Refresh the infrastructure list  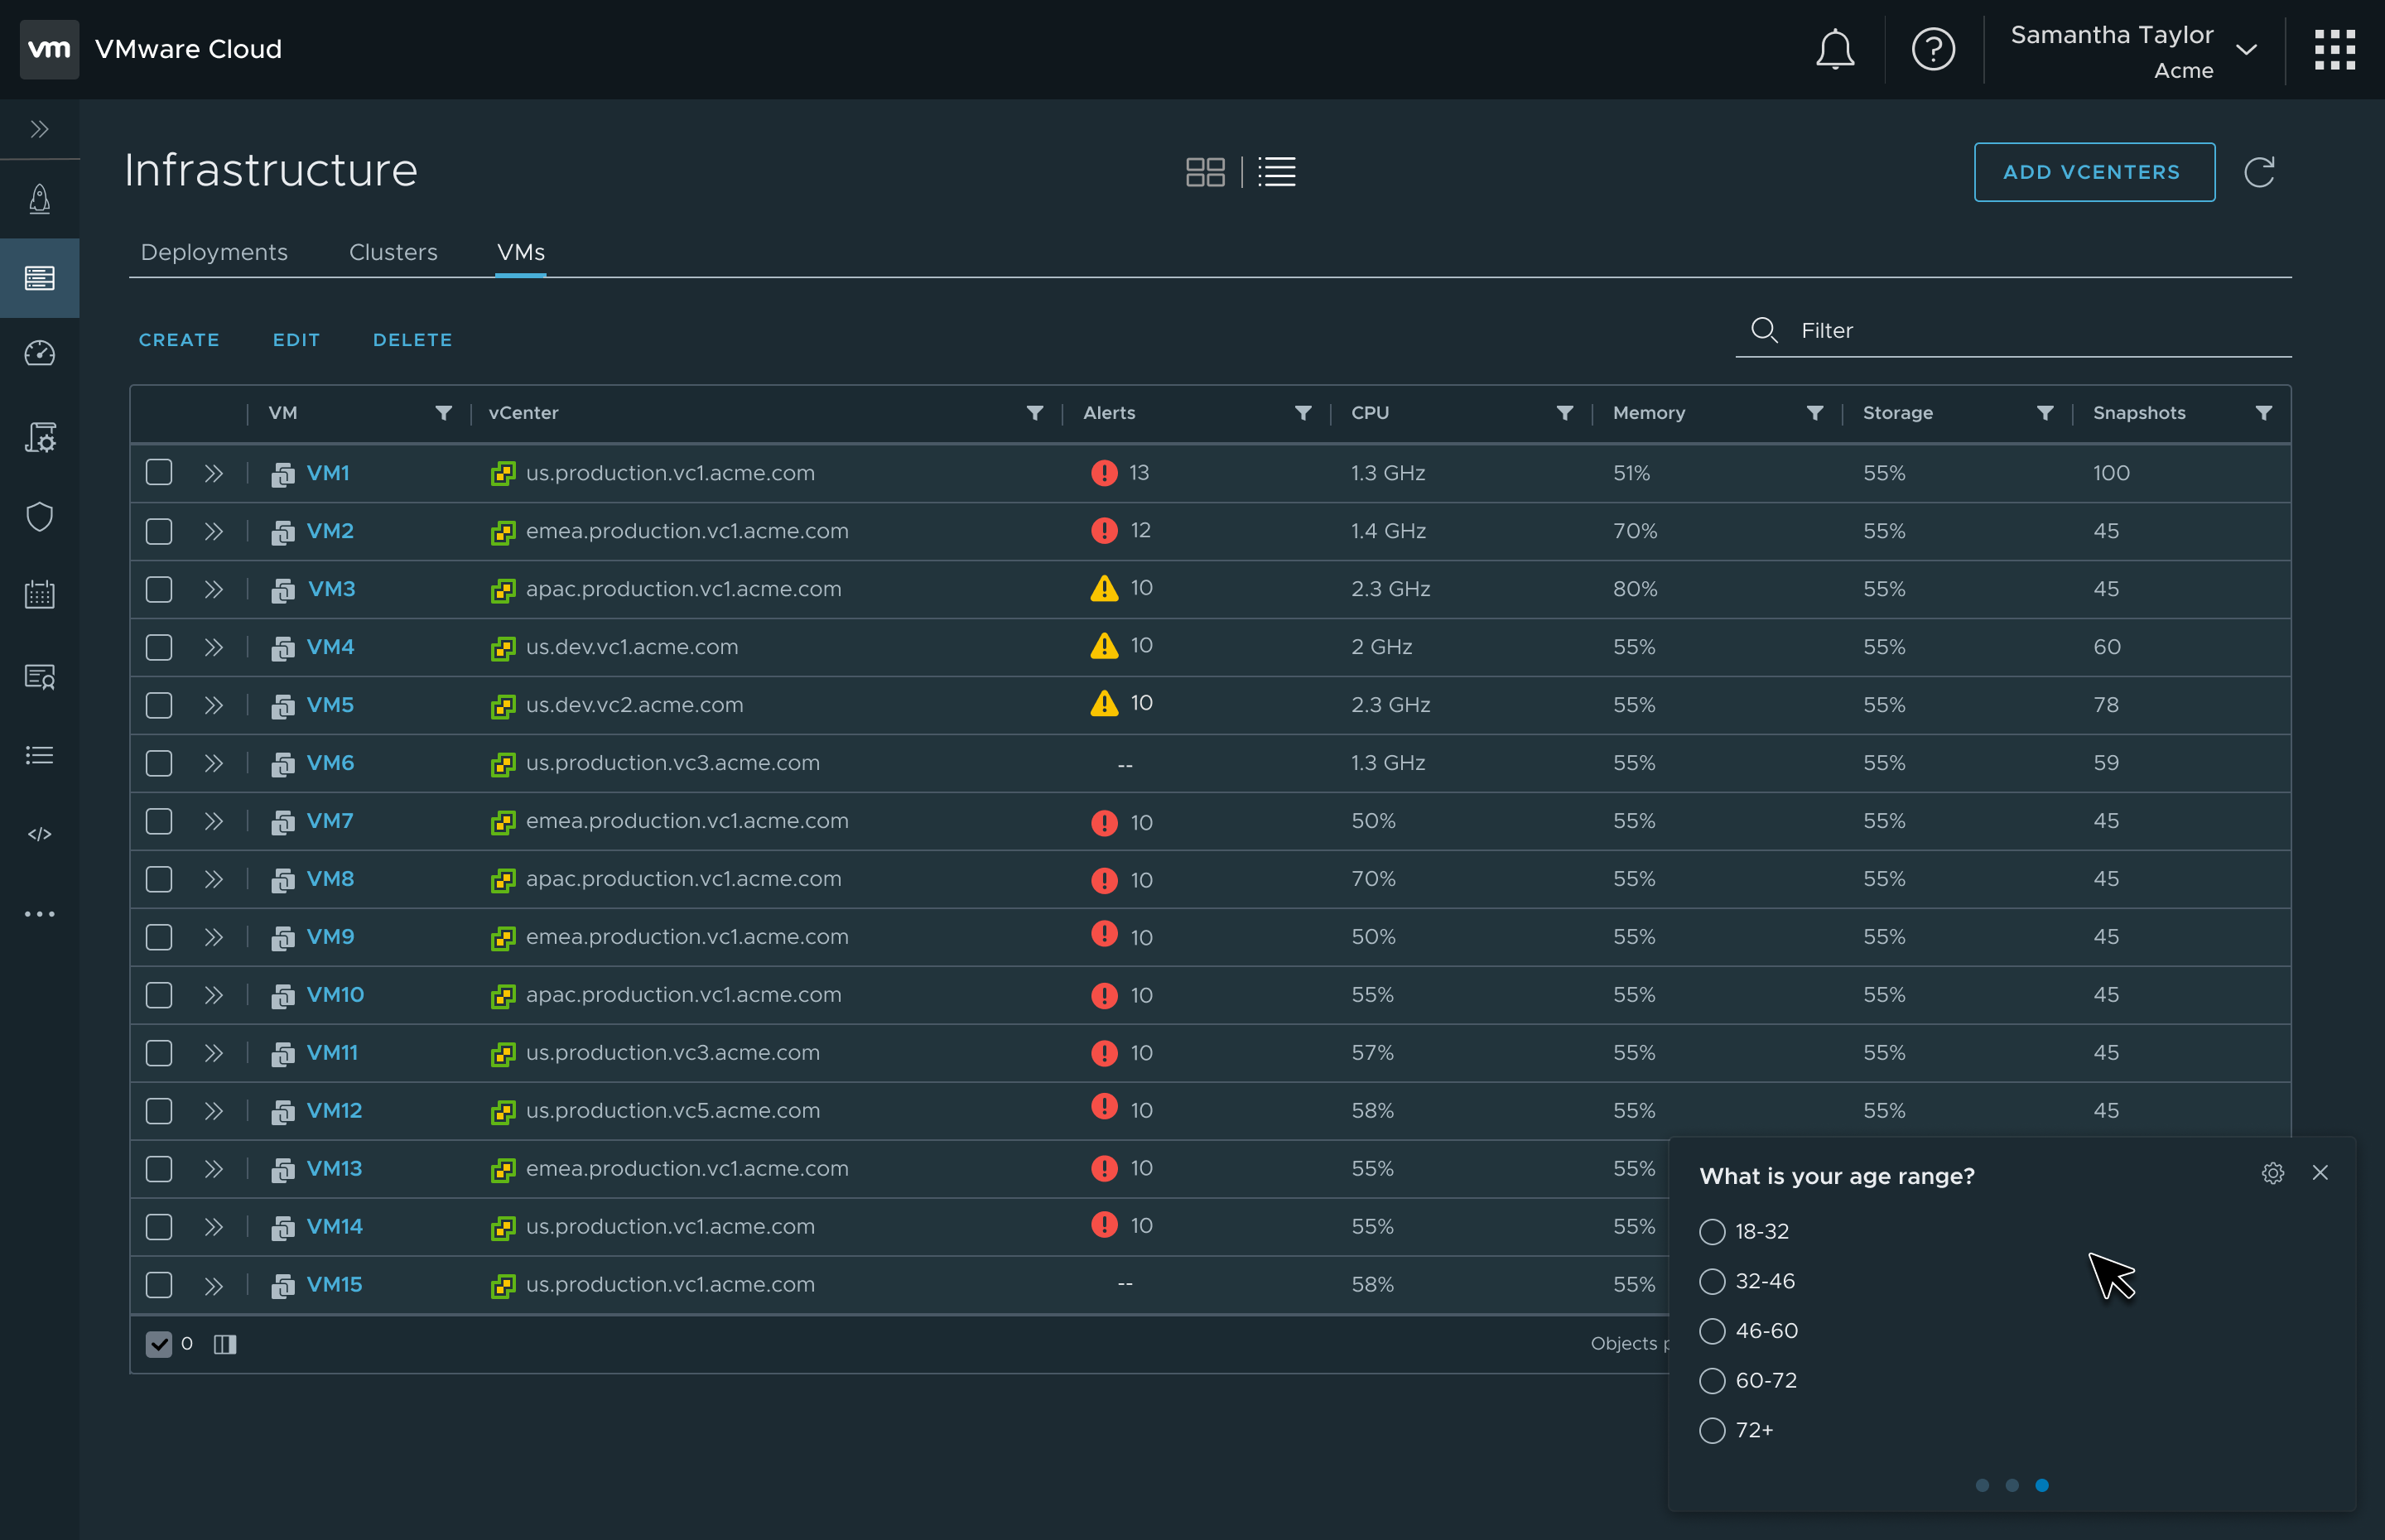tap(2259, 172)
